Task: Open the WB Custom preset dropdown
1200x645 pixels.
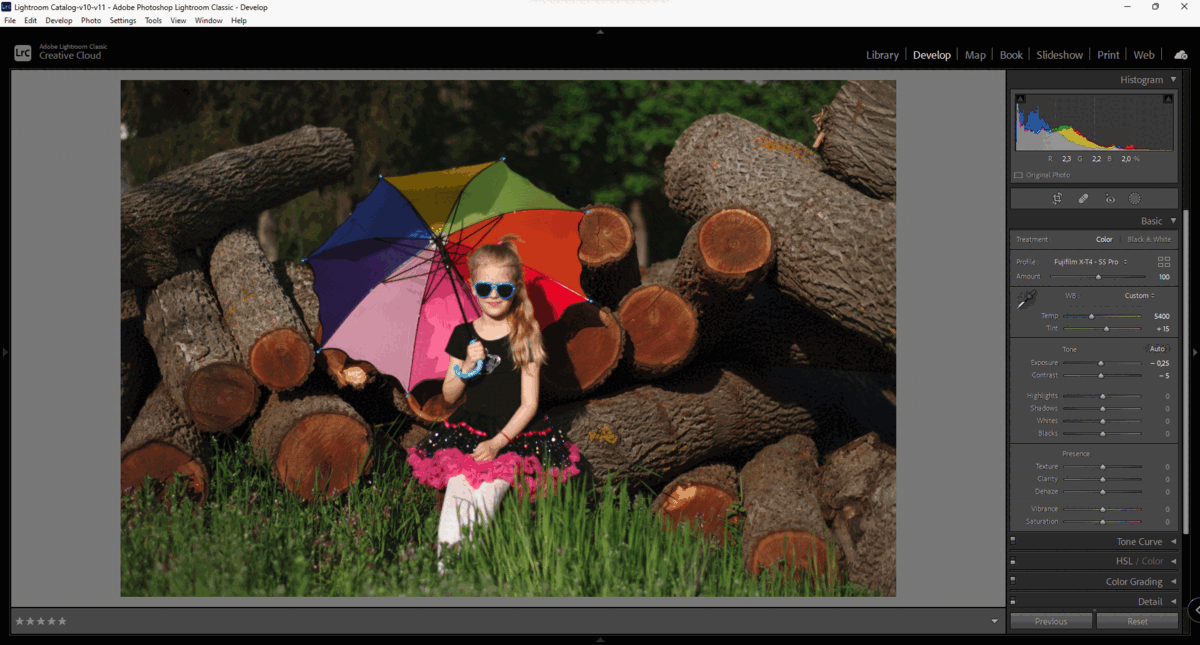Action: [x=1139, y=296]
